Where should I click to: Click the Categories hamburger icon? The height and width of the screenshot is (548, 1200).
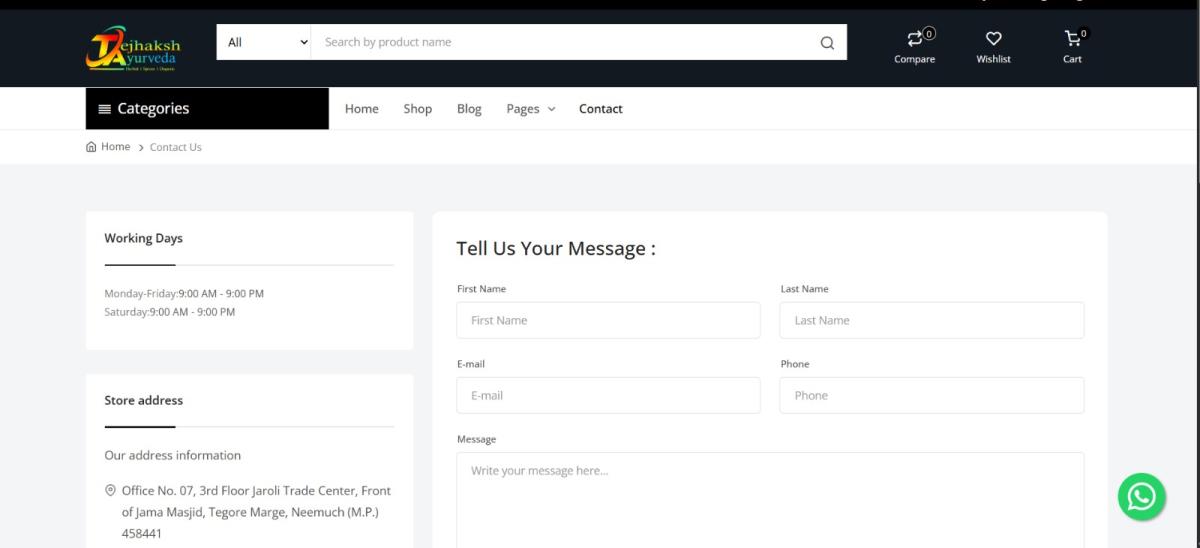[x=104, y=109]
